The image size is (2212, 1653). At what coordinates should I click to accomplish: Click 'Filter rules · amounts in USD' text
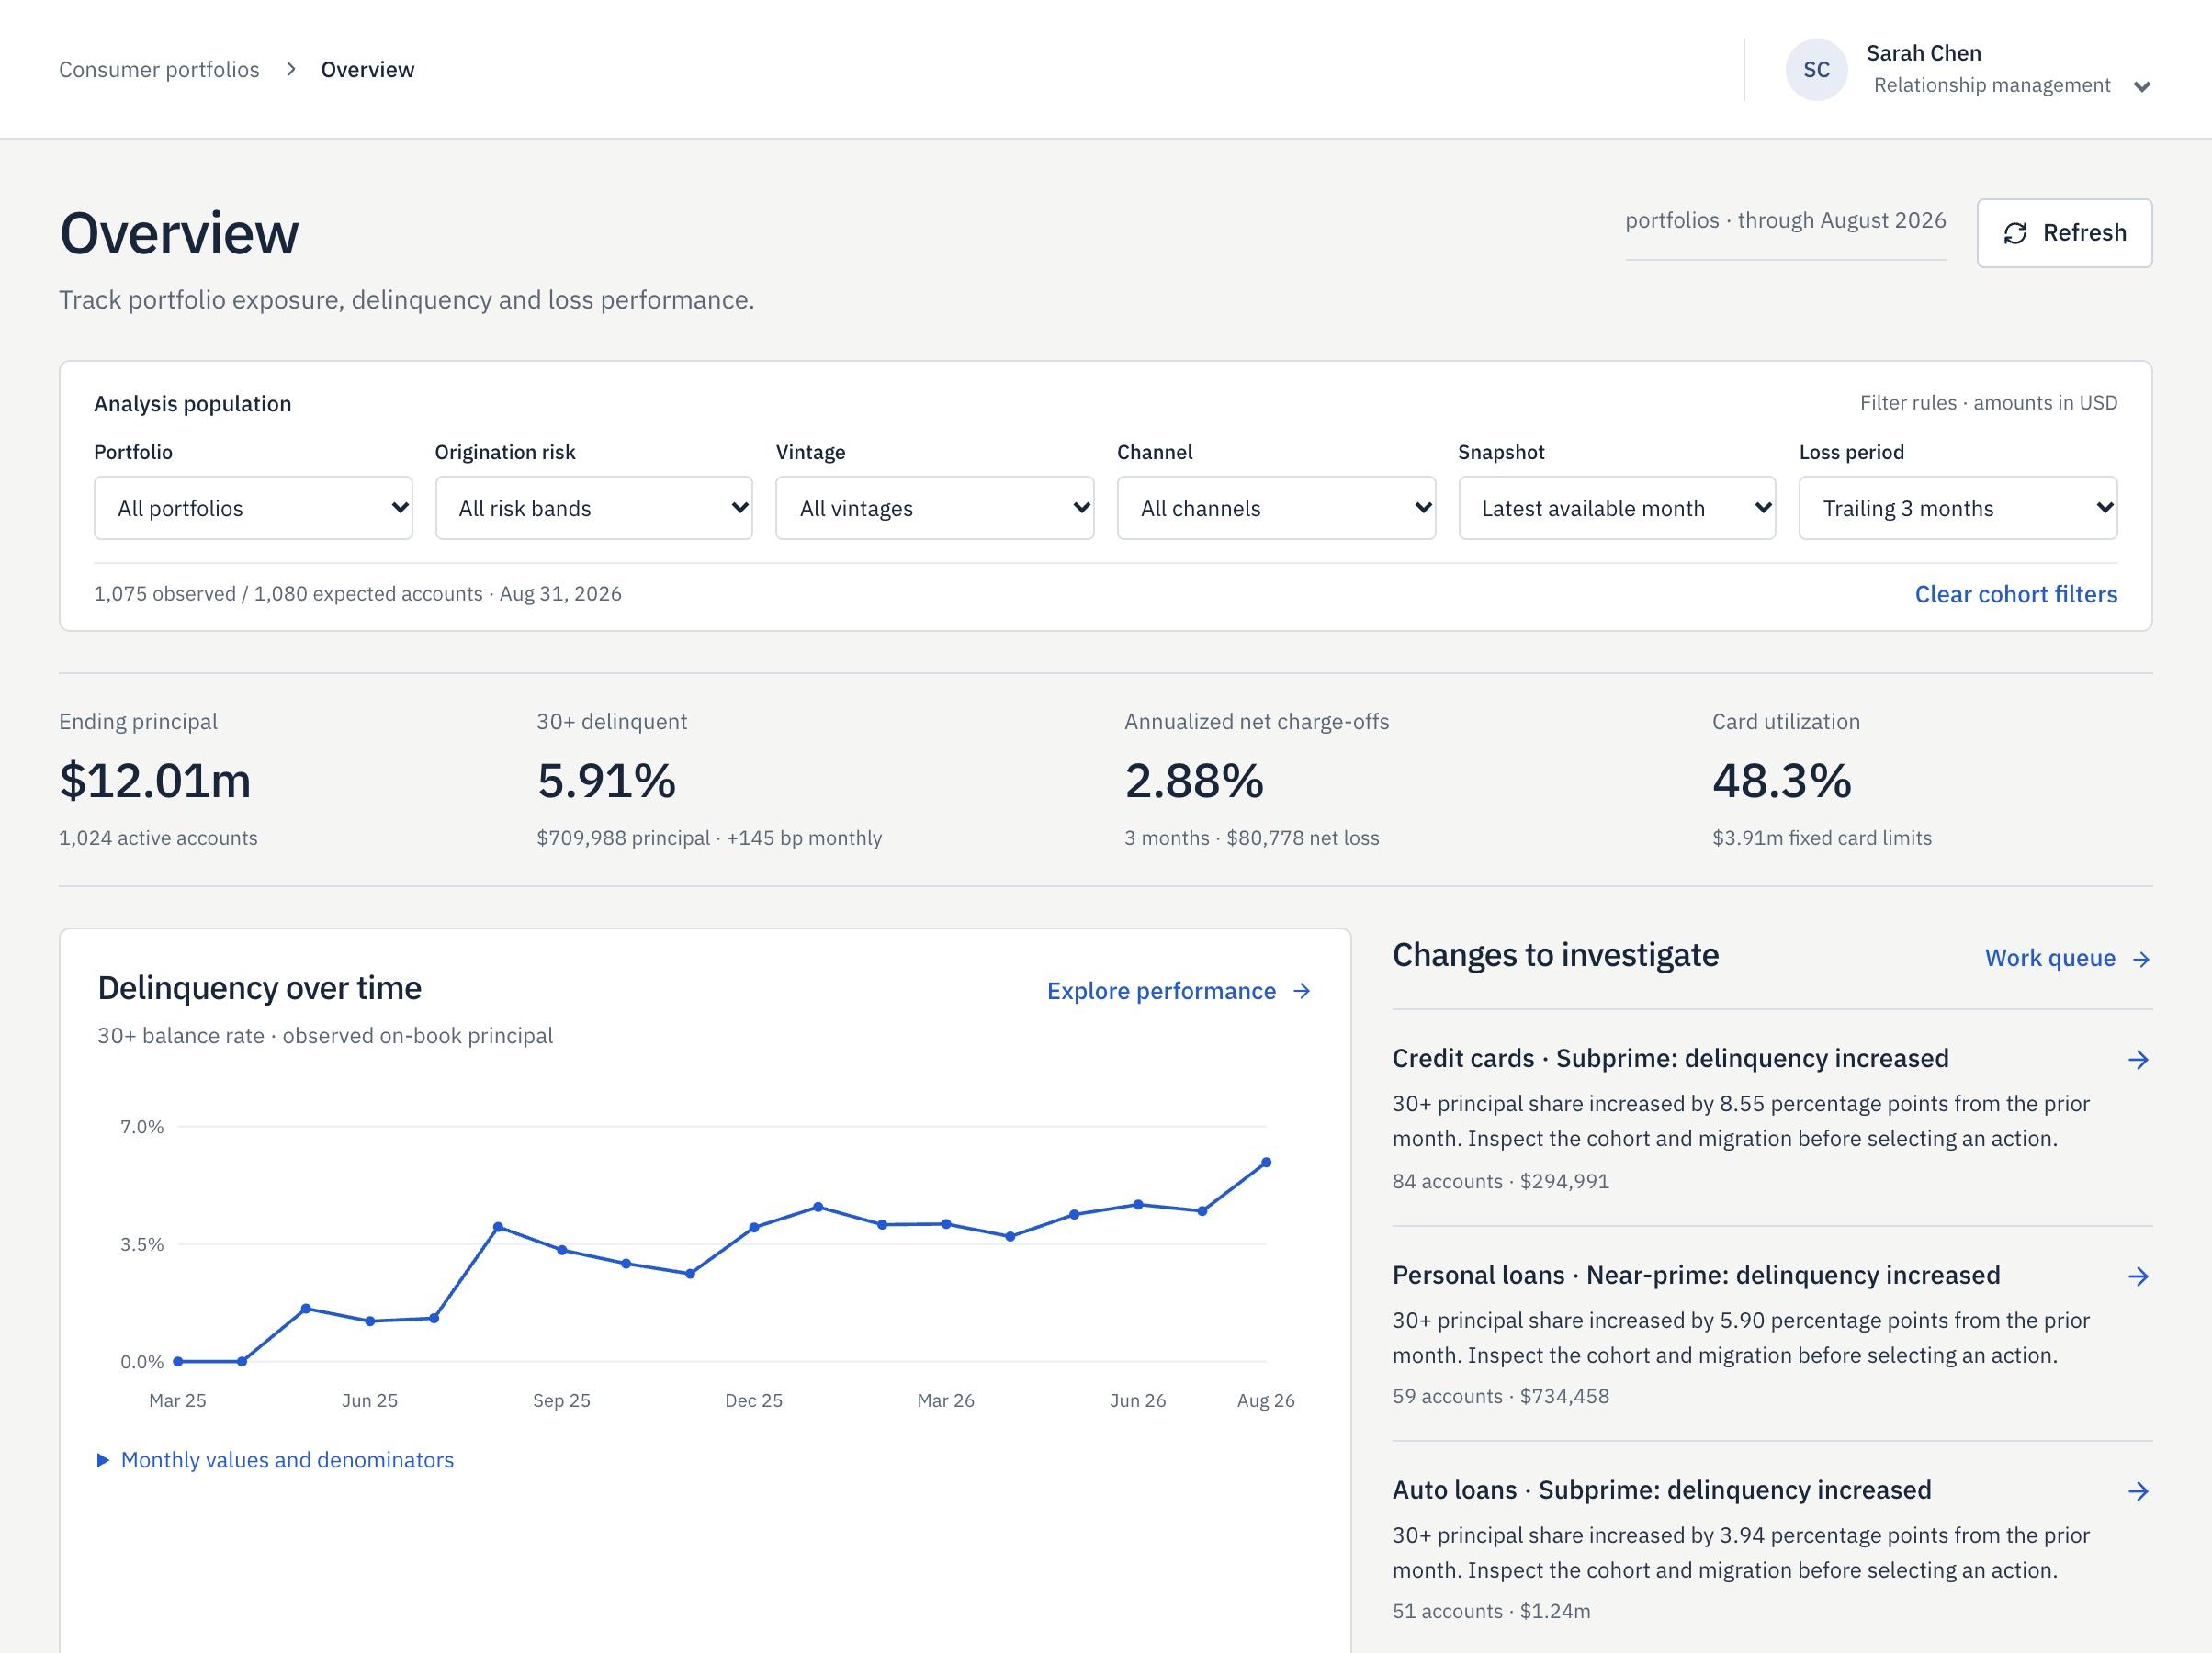coord(1988,403)
